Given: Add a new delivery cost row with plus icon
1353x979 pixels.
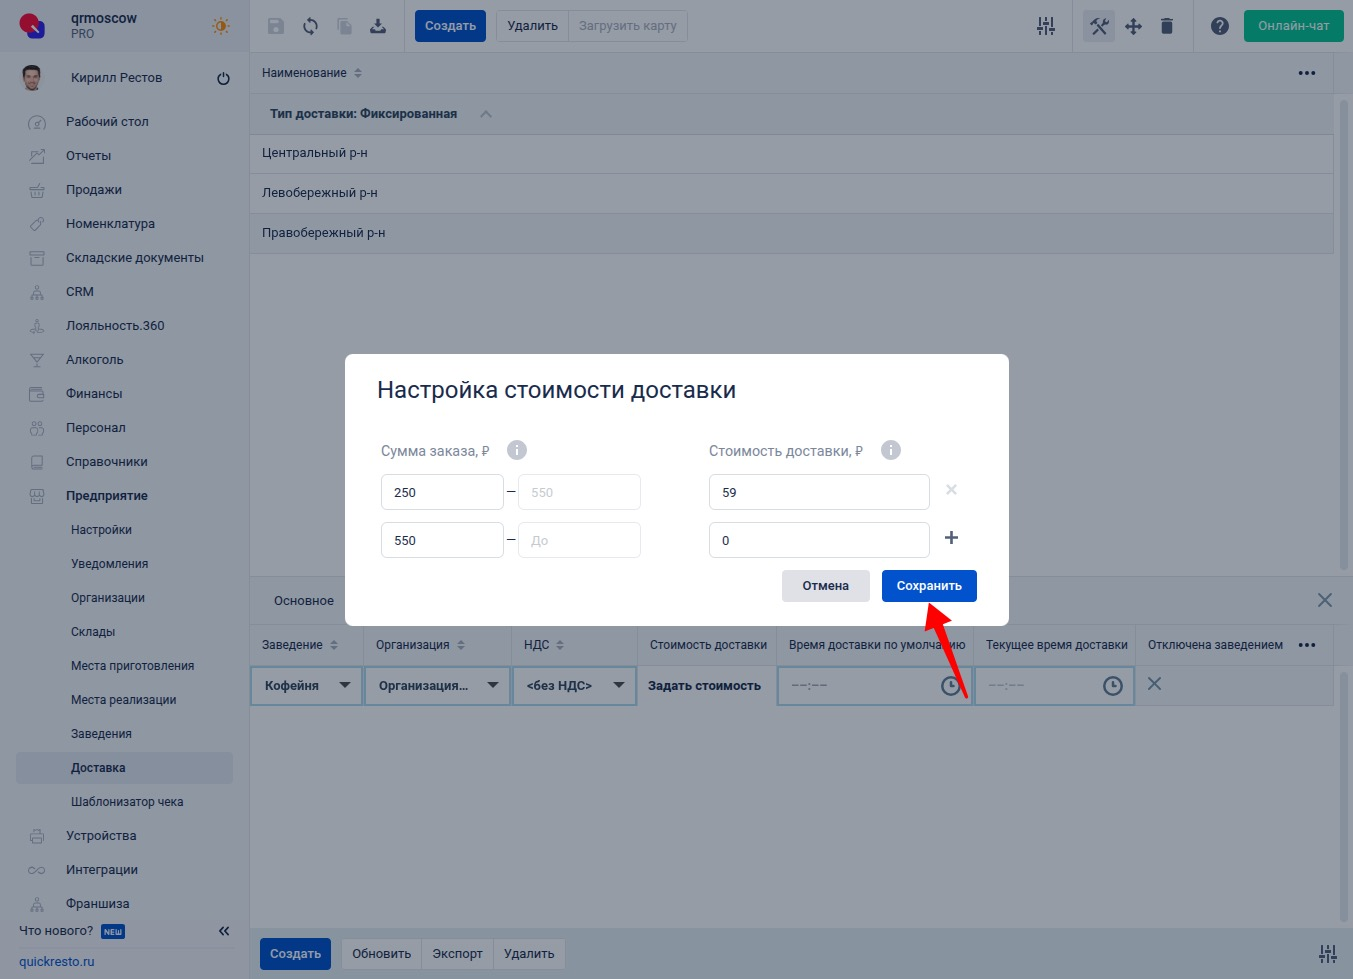Looking at the screenshot, I should 951,538.
